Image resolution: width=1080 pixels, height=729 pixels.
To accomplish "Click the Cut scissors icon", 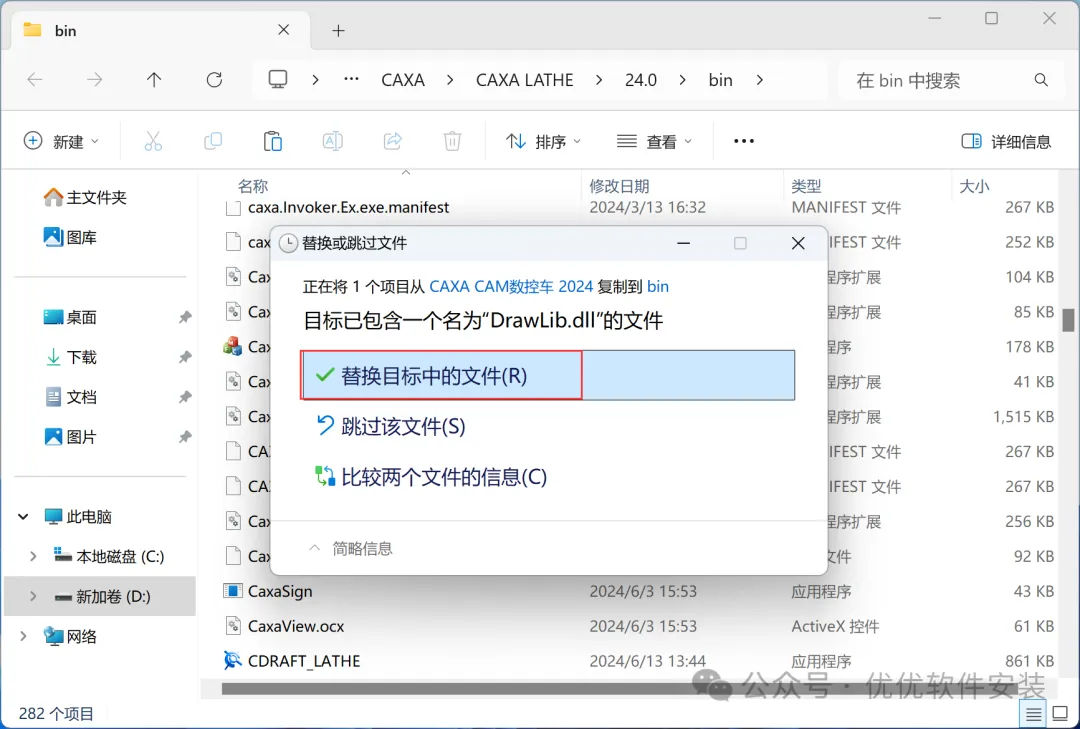I will pos(153,141).
